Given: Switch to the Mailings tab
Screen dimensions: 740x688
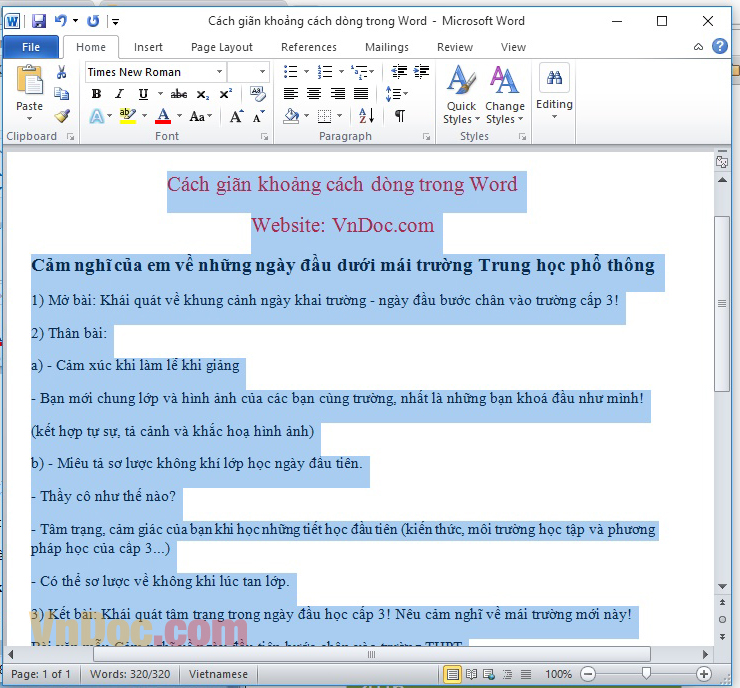Looking at the screenshot, I should 387,47.
